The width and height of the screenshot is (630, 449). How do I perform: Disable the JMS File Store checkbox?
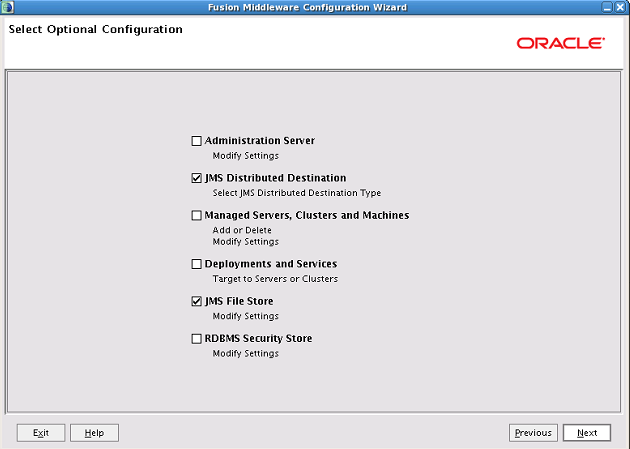[x=196, y=301]
